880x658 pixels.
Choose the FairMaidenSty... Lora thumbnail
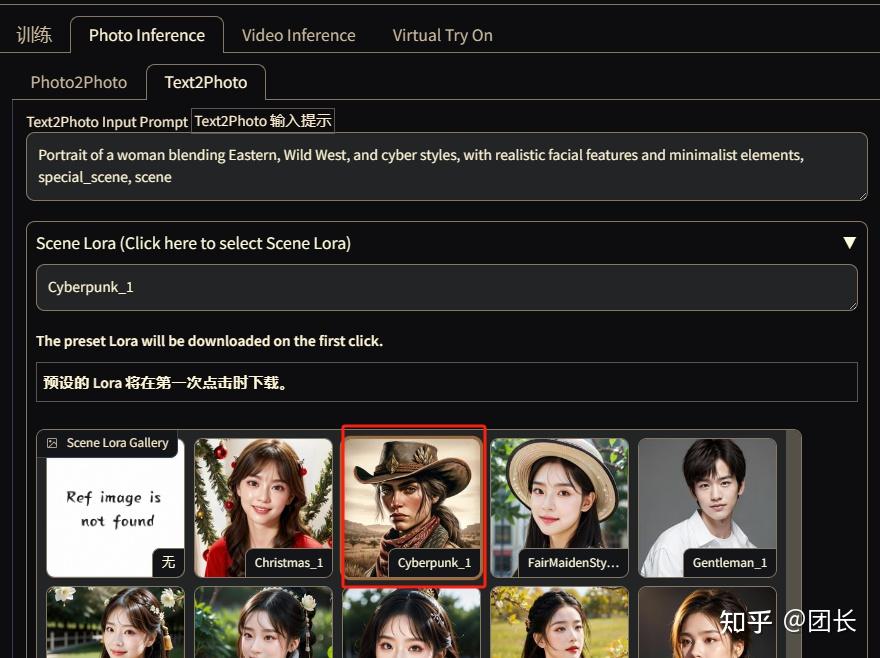[x=560, y=508]
